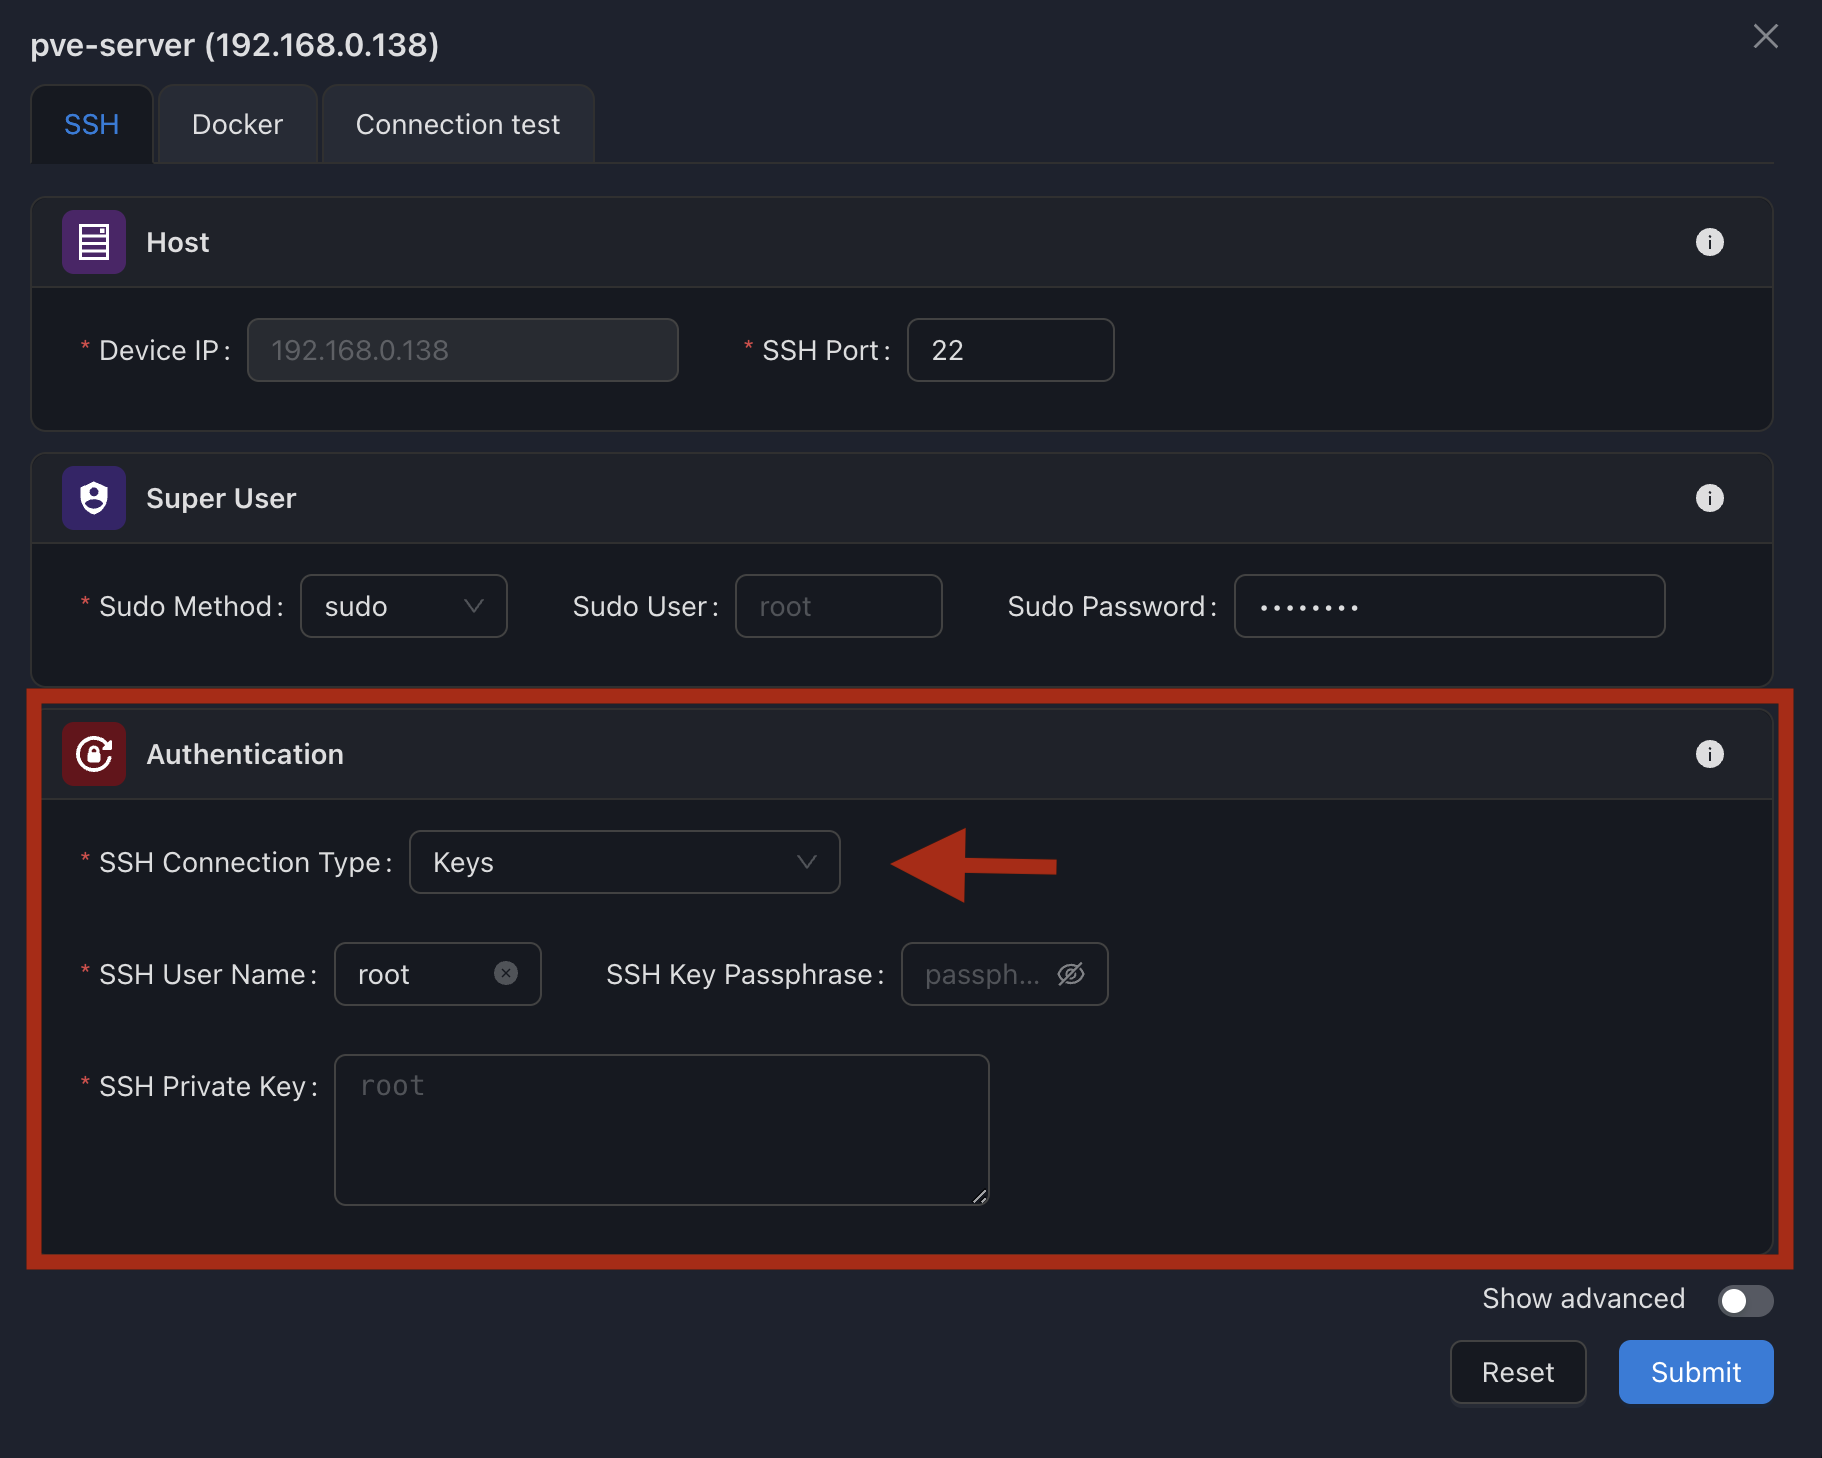The image size is (1822, 1458).
Task: Enable the Show advanced switch
Action: pos(1746,1300)
